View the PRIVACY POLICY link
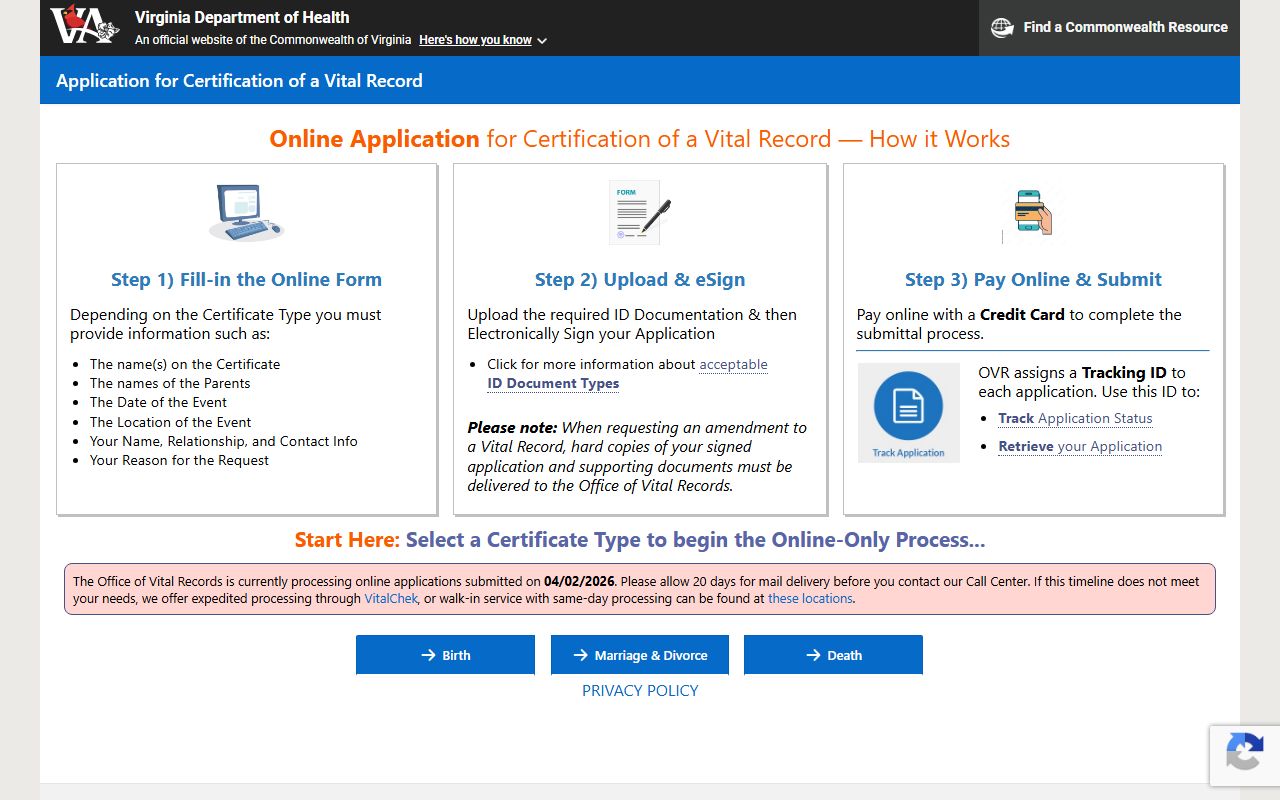This screenshot has width=1280, height=800. pos(640,690)
